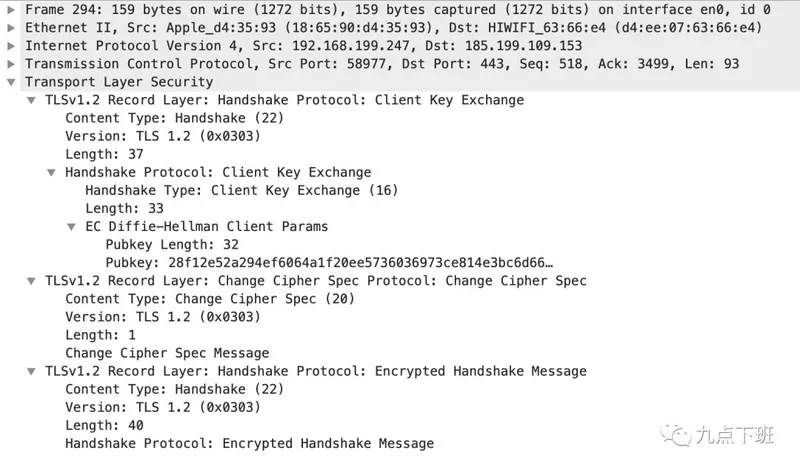Expand the Frame 294 row arrow
The height and width of the screenshot is (470, 800).
tap(11, 9)
